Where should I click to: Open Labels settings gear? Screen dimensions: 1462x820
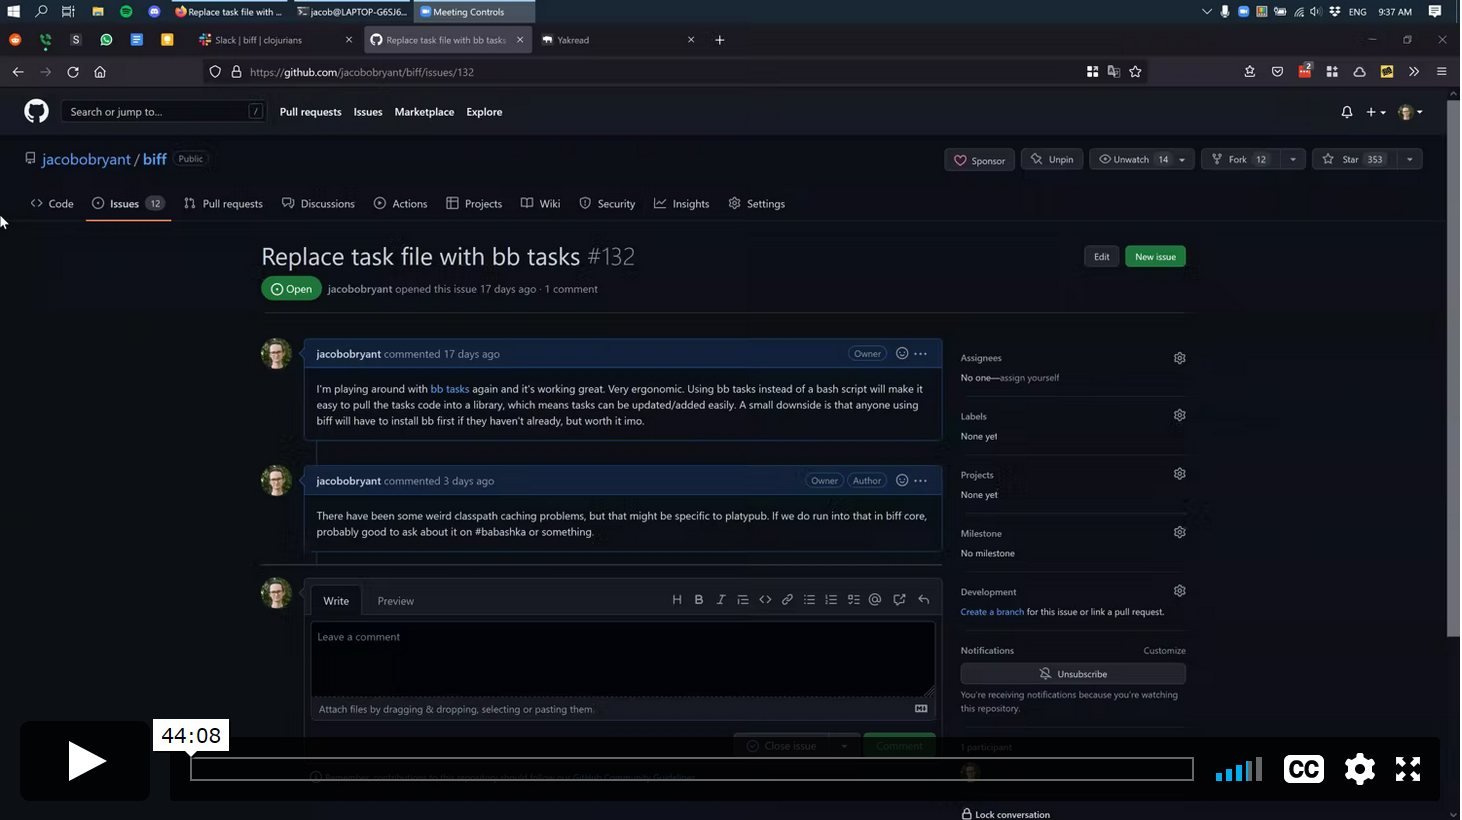click(x=1179, y=414)
